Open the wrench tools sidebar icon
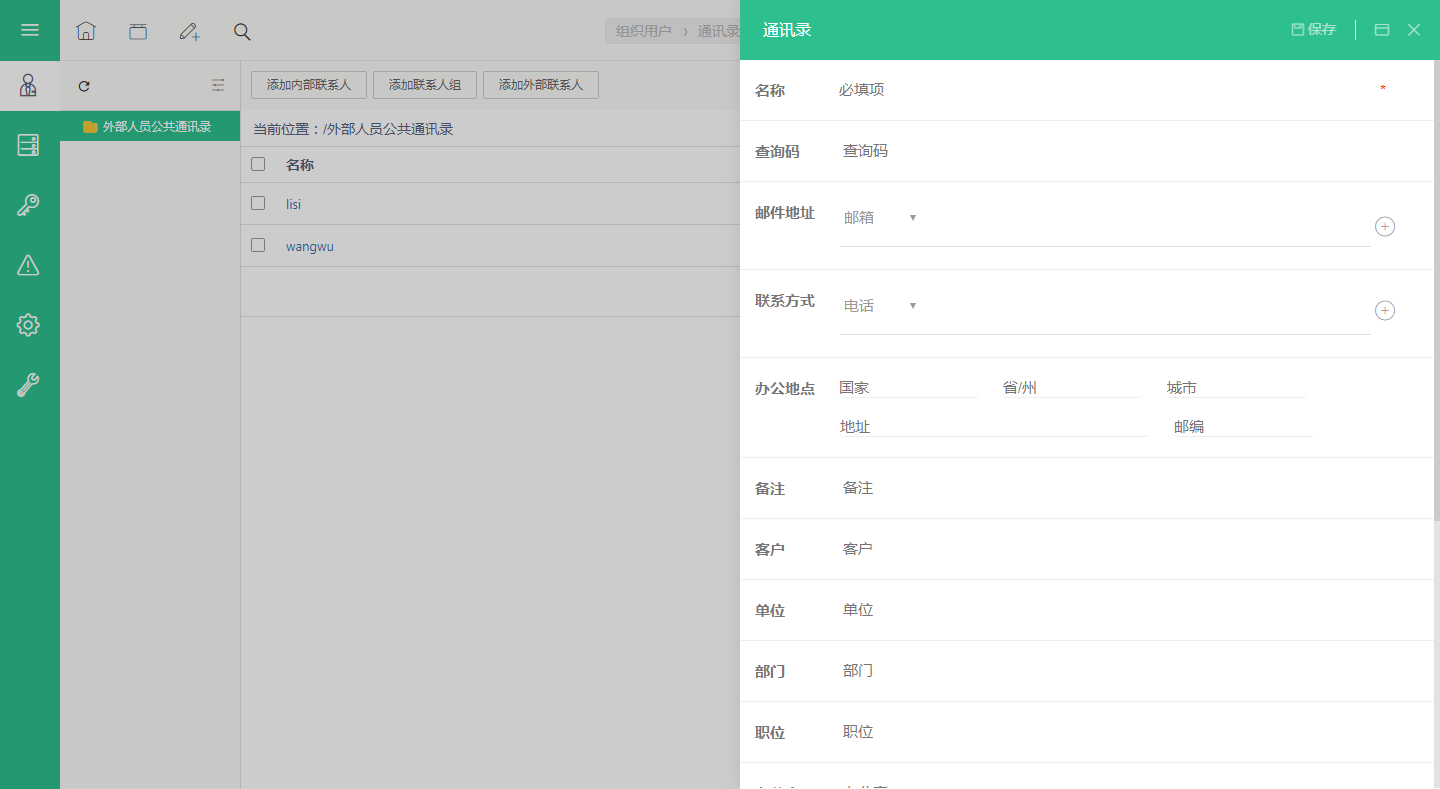The height and width of the screenshot is (789, 1440). 29,385
